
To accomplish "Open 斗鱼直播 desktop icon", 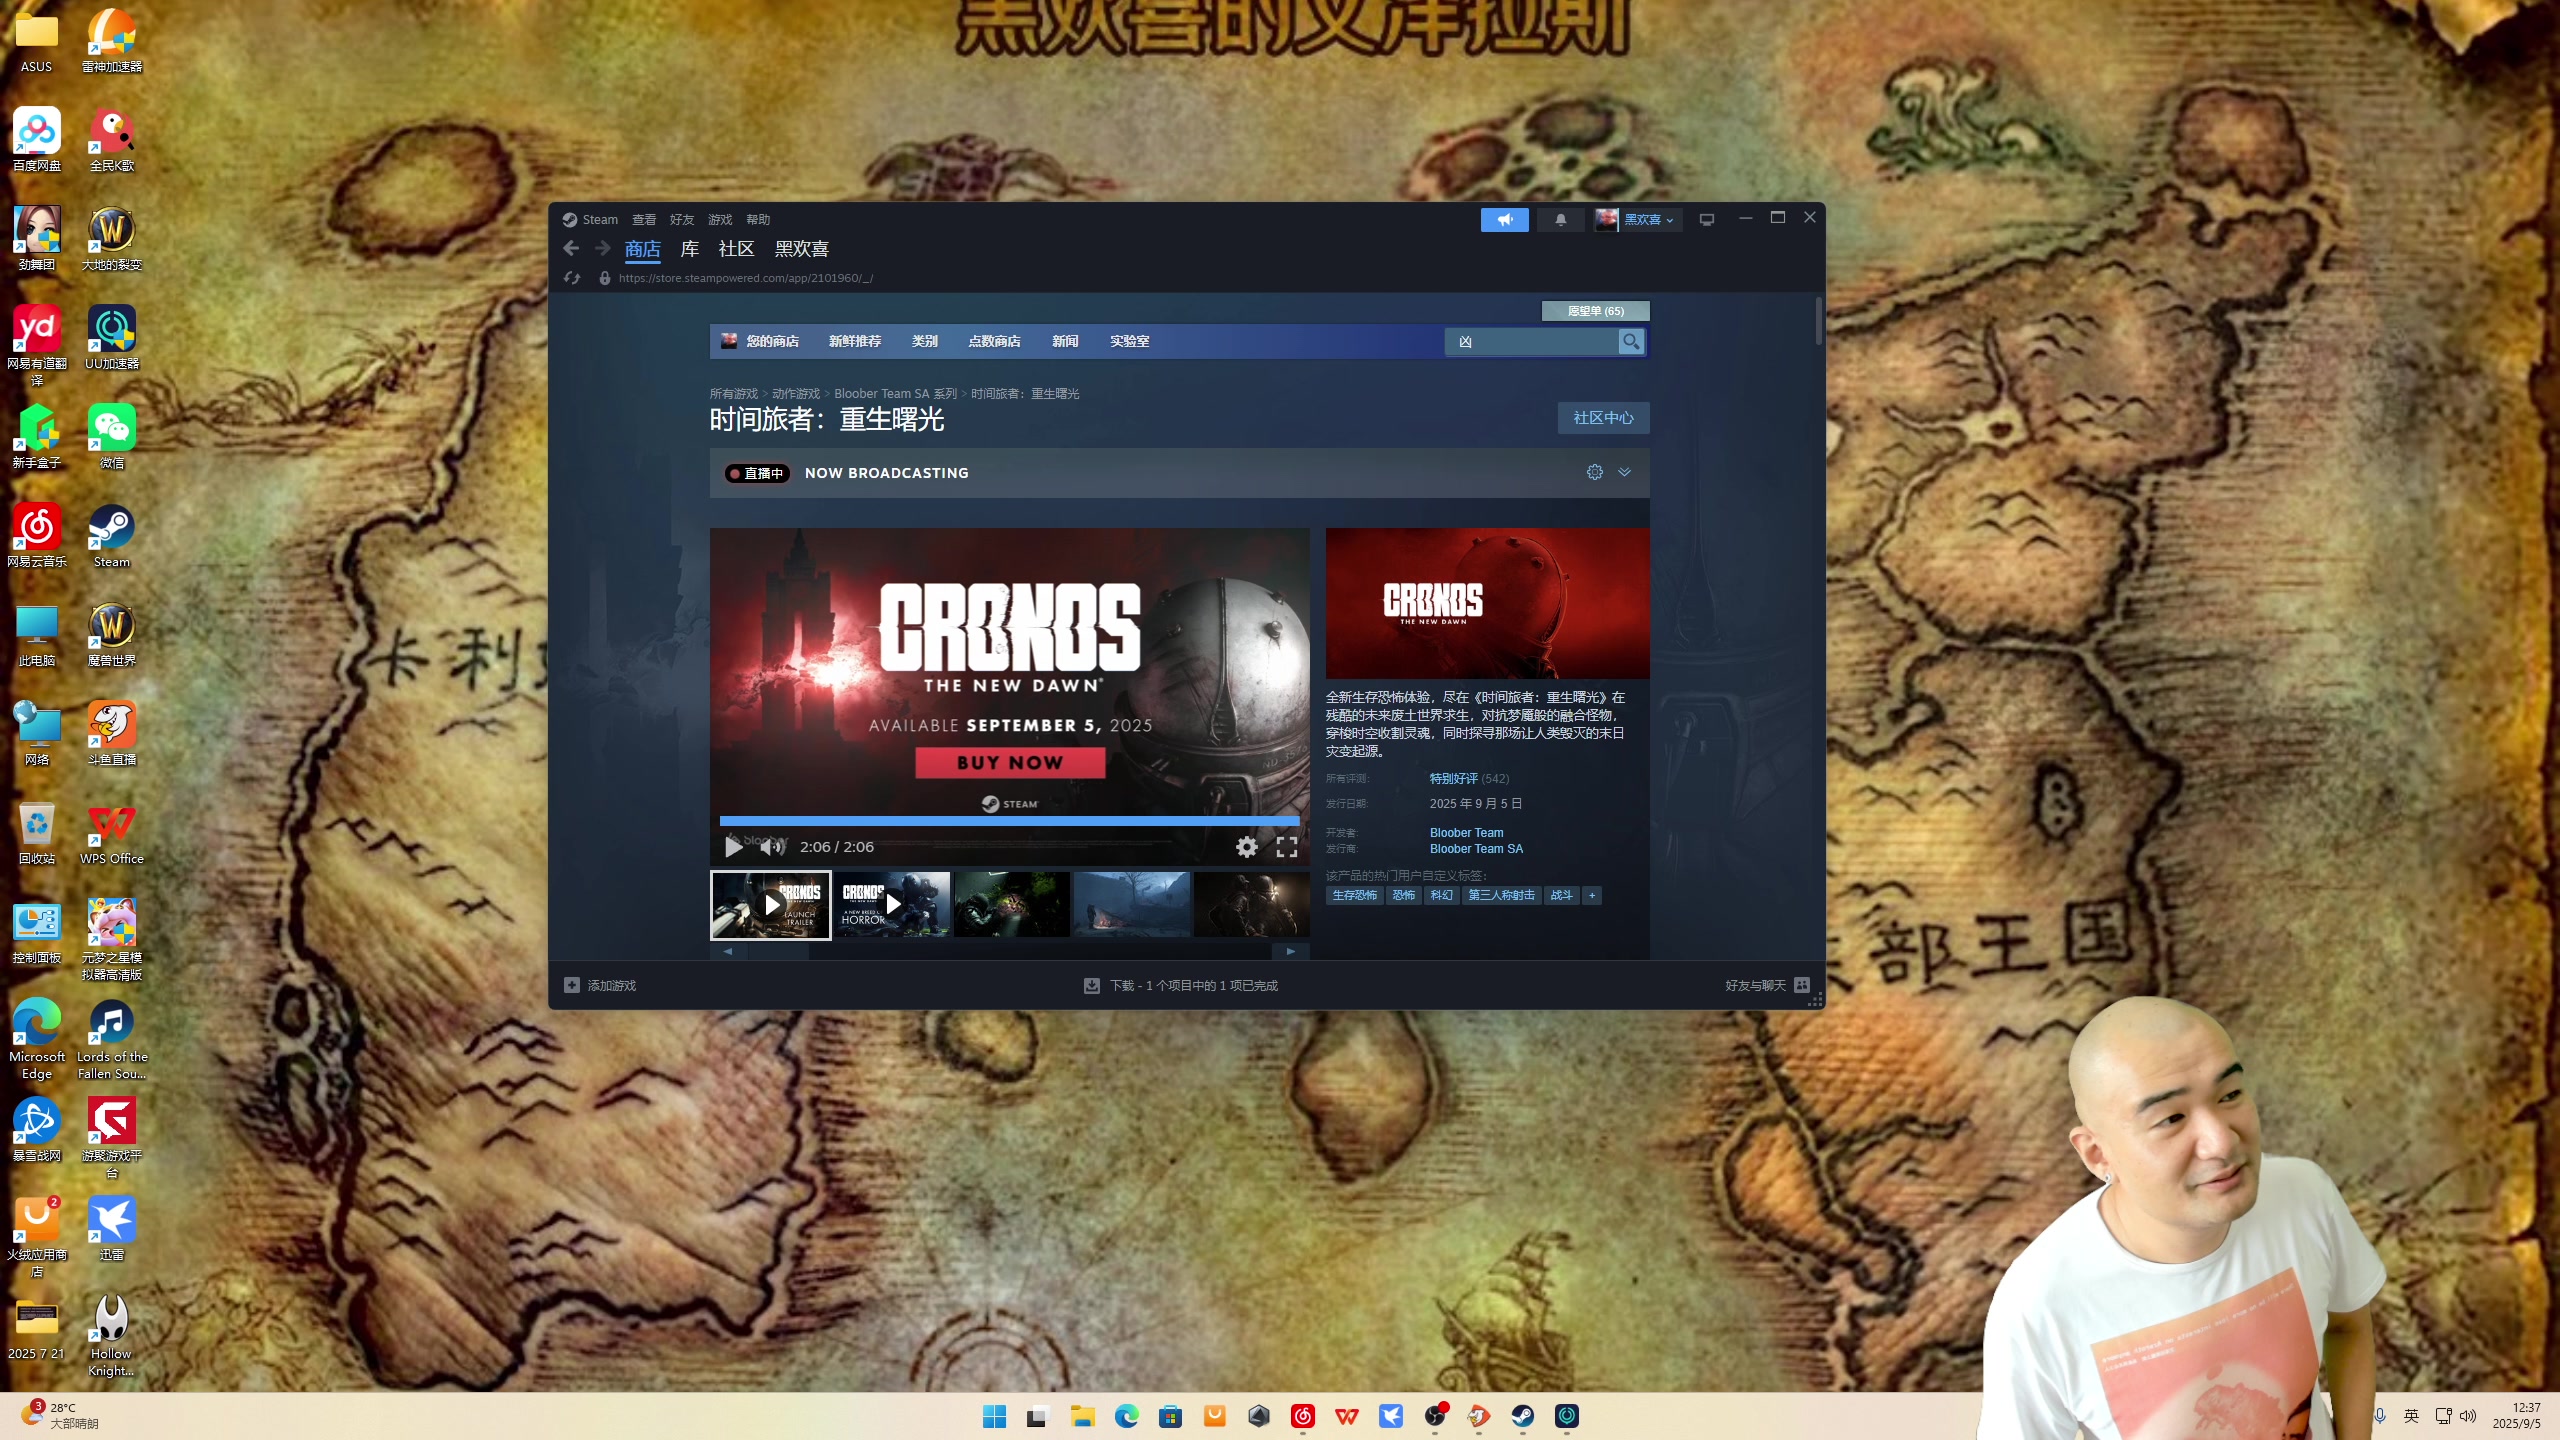I will (112, 735).
